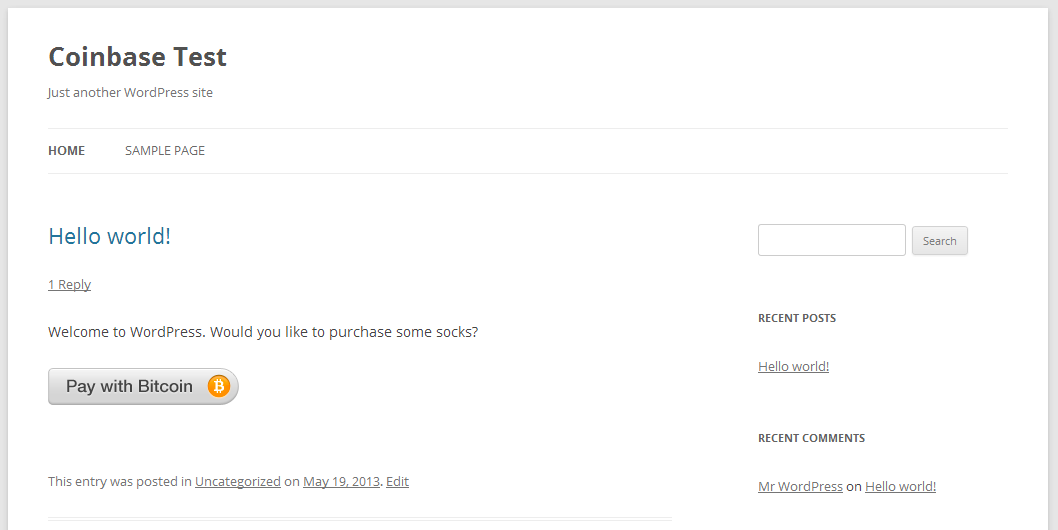Click the Mr WordPress commenter link

point(800,486)
